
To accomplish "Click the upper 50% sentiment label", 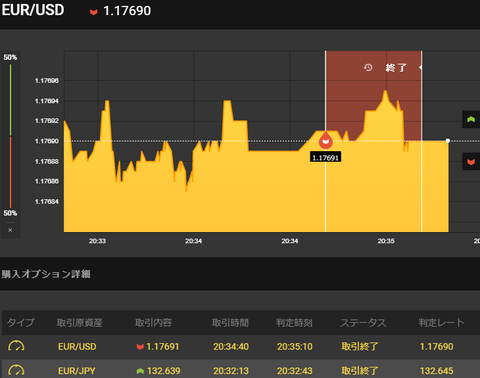I will pos(10,57).
